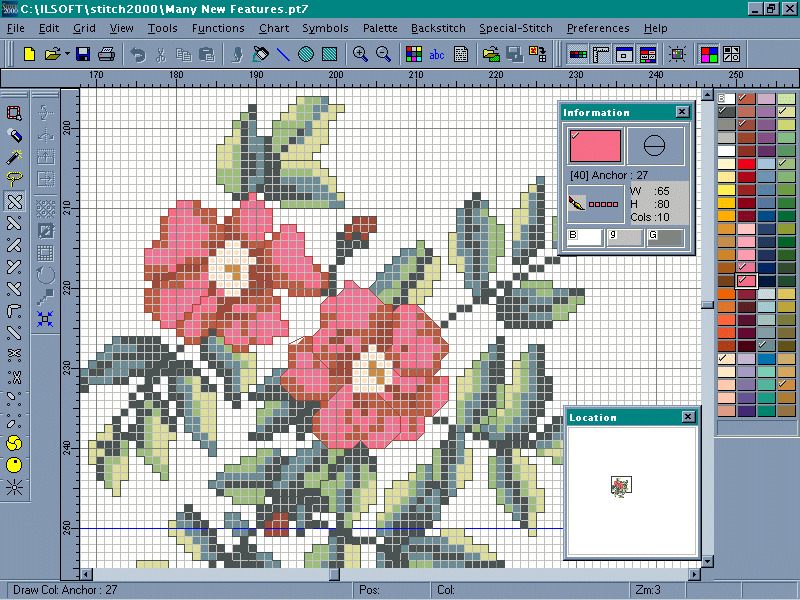Click the horizontal scrollbar right arrow

pos(694,574)
